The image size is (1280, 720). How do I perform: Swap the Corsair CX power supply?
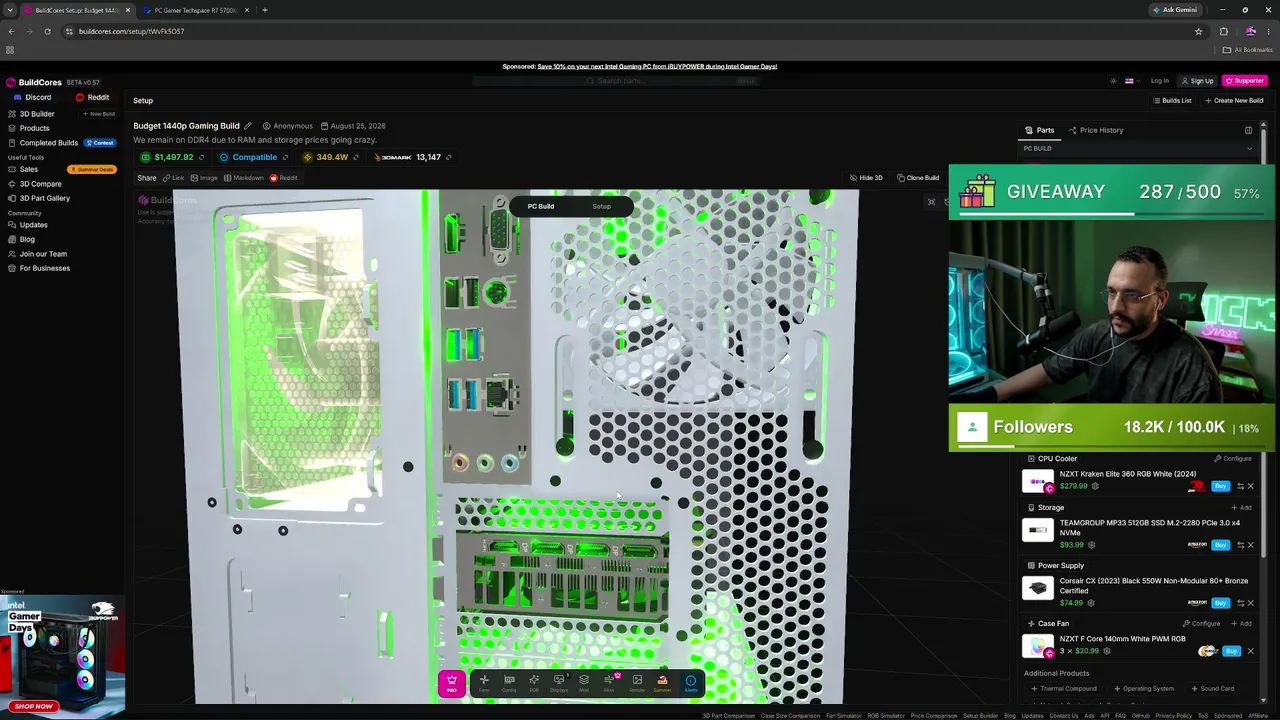click(1240, 603)
